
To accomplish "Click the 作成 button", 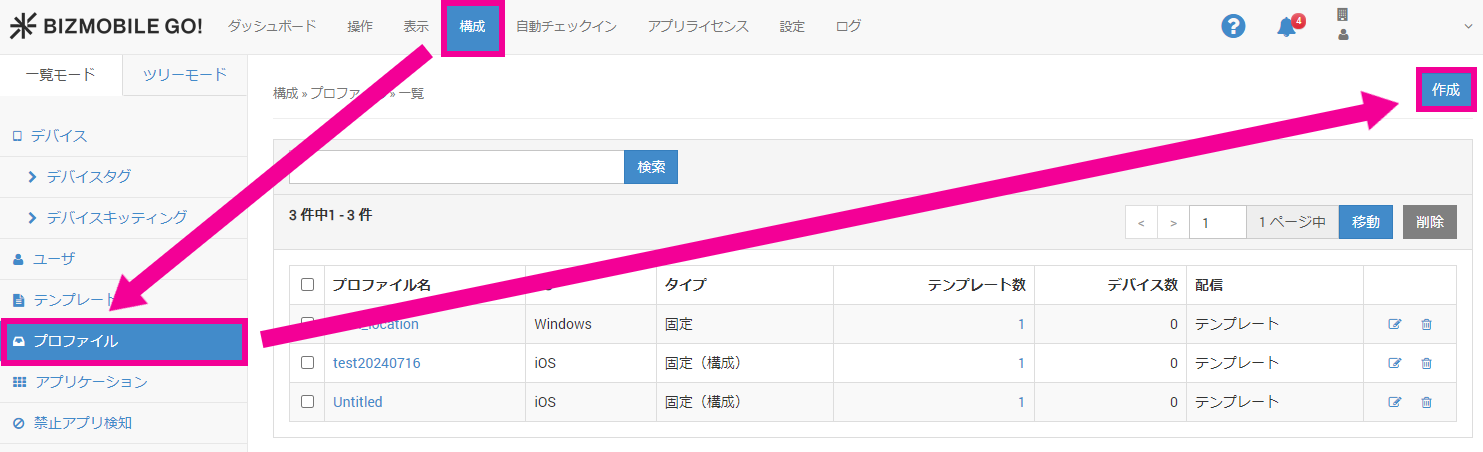I will coord(1445,90).
